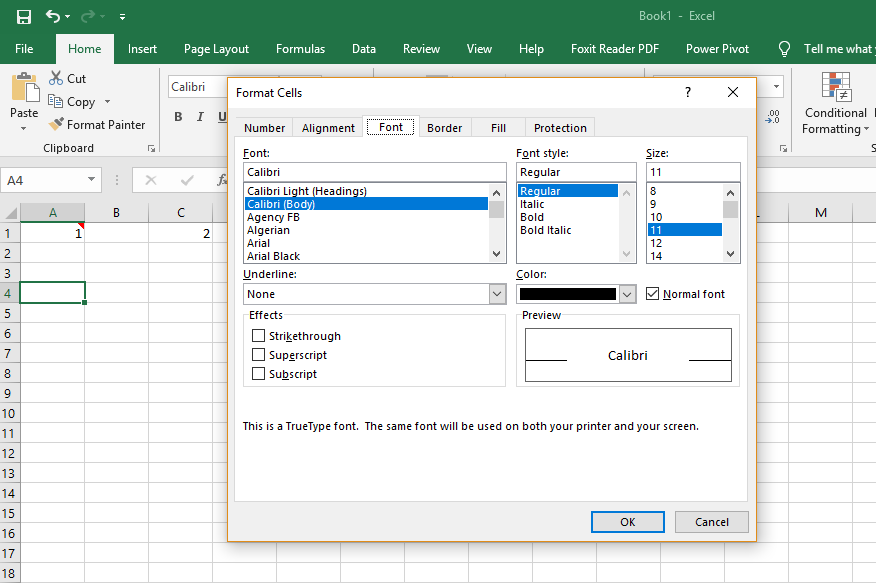
Task: Open the File menu
Action: pos(24,49)
